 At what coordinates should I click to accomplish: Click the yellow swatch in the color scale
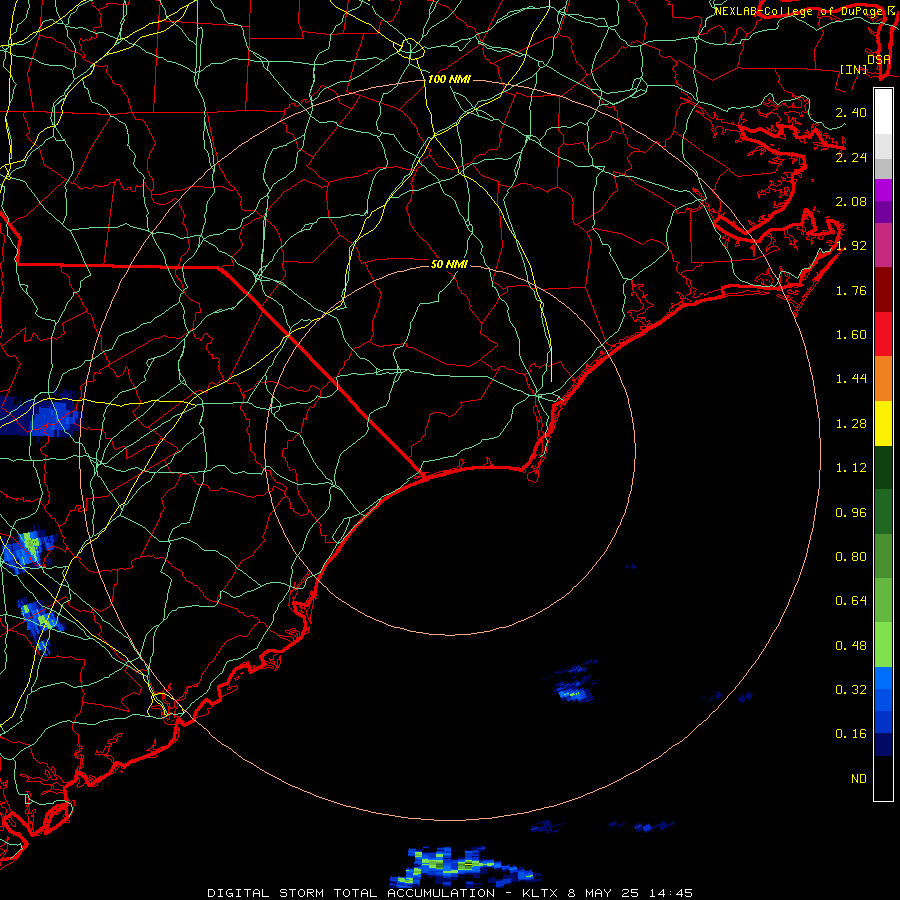pos(883,424)
